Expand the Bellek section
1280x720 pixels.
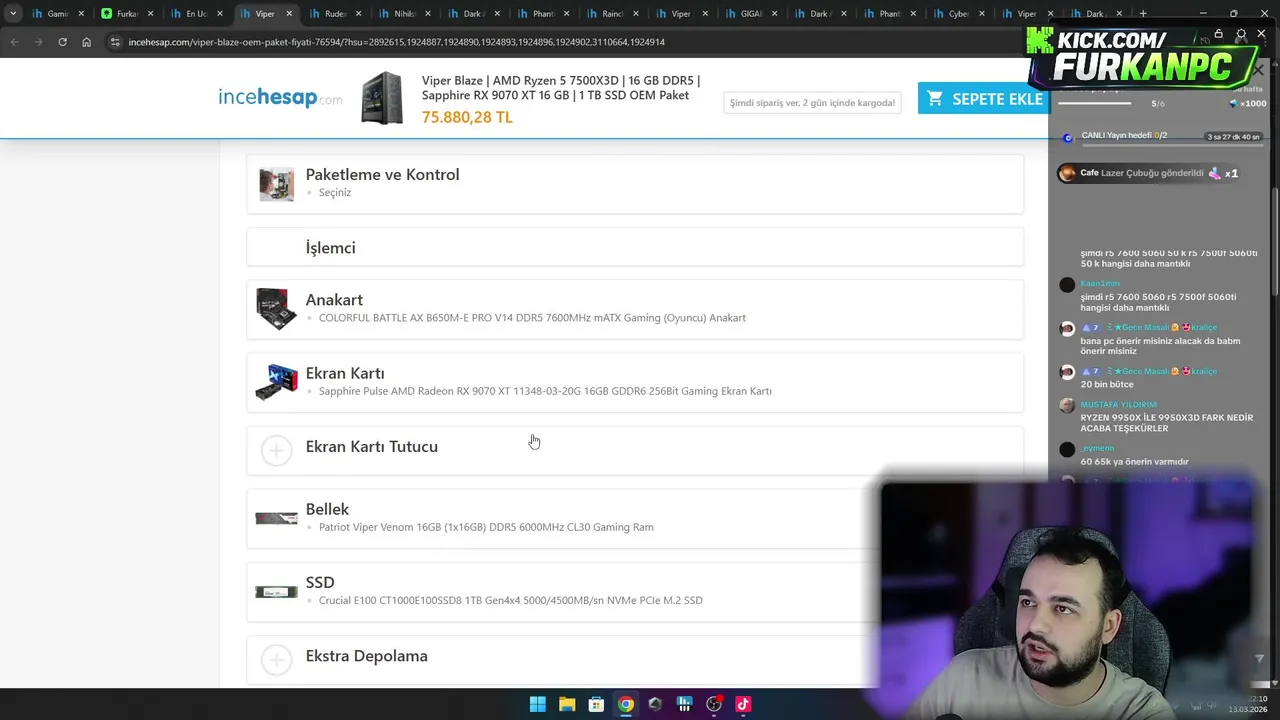tap(635, 518)
